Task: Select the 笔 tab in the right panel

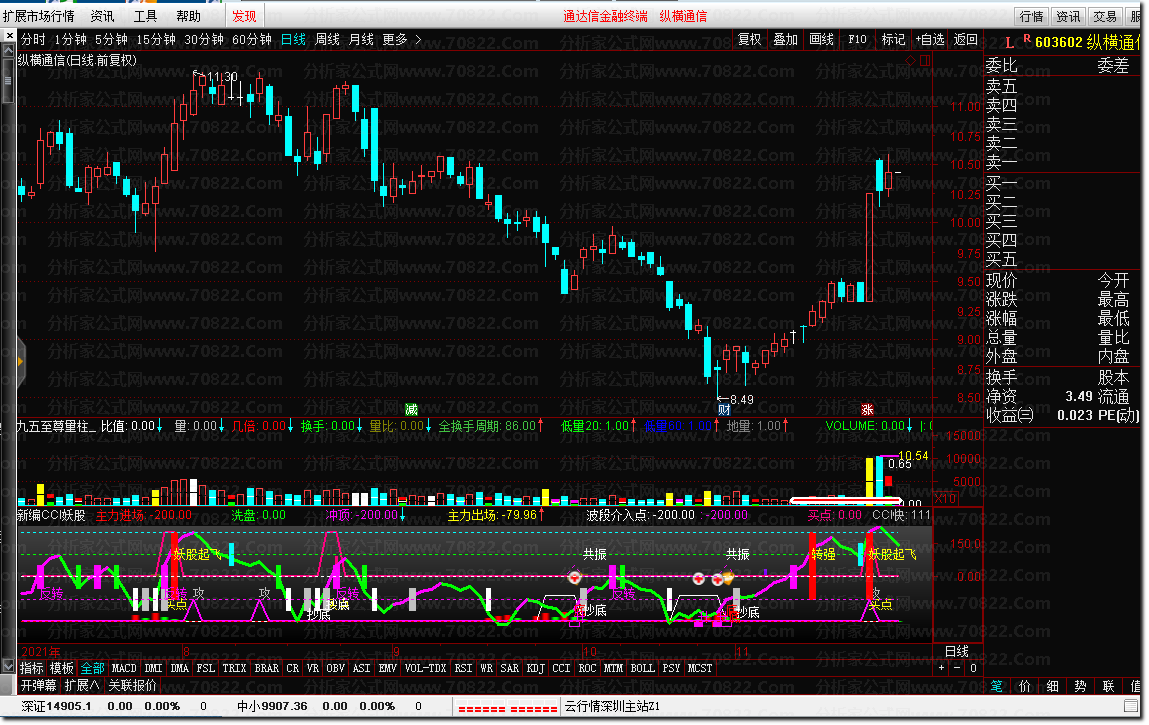Action: (997, 686)
